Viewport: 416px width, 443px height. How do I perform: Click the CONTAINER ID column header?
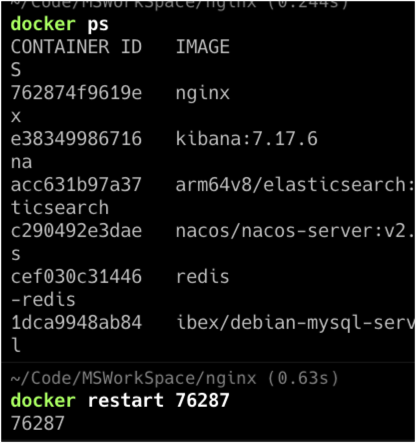(76, 47)
